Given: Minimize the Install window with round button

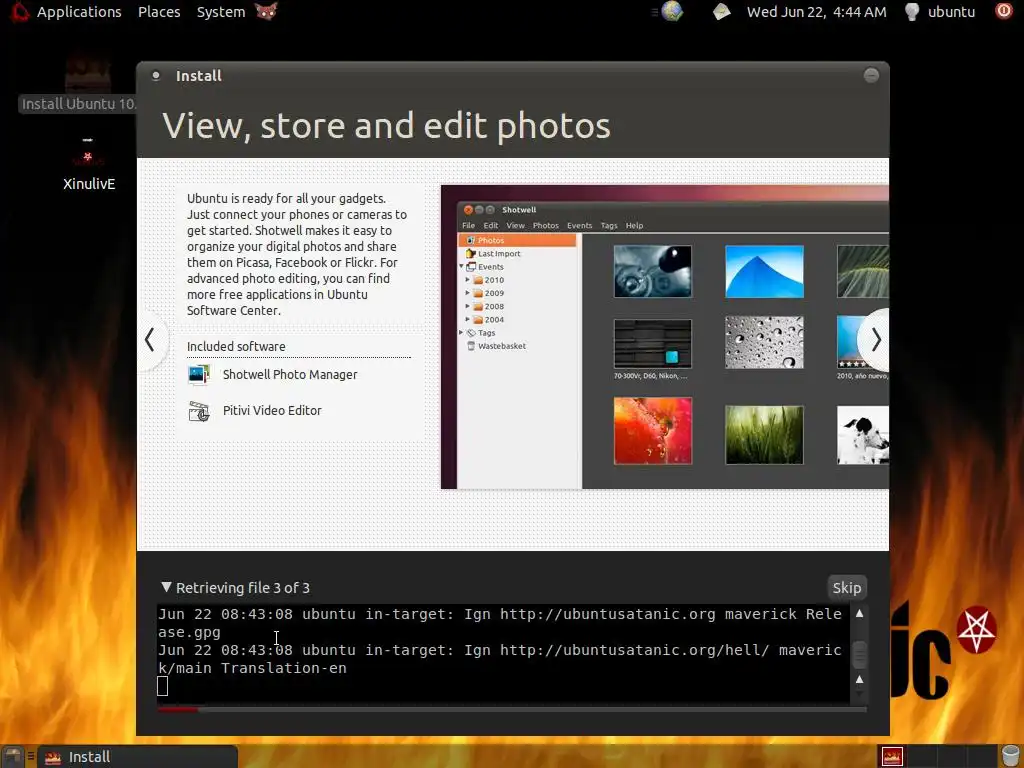Looking at the screenshot, I should (x=871, y=76).
